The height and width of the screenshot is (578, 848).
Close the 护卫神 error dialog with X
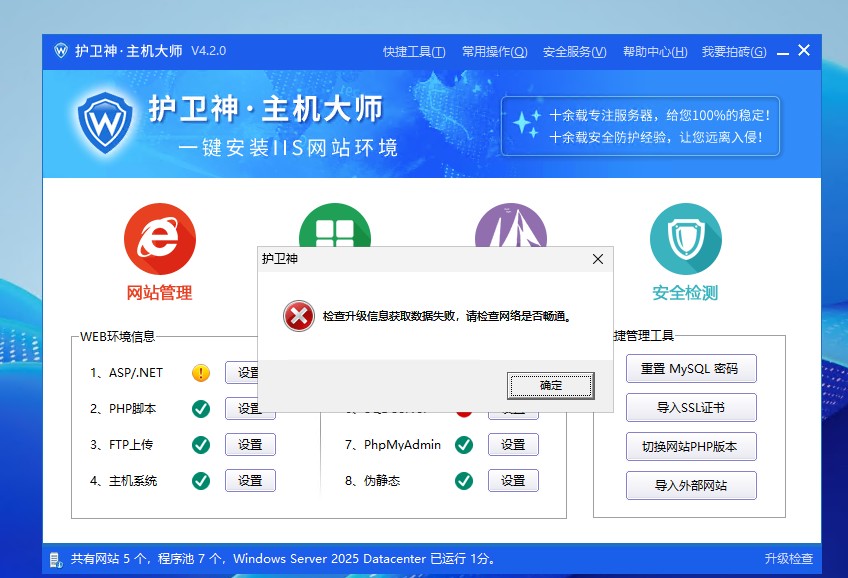[x=598, y=259]
